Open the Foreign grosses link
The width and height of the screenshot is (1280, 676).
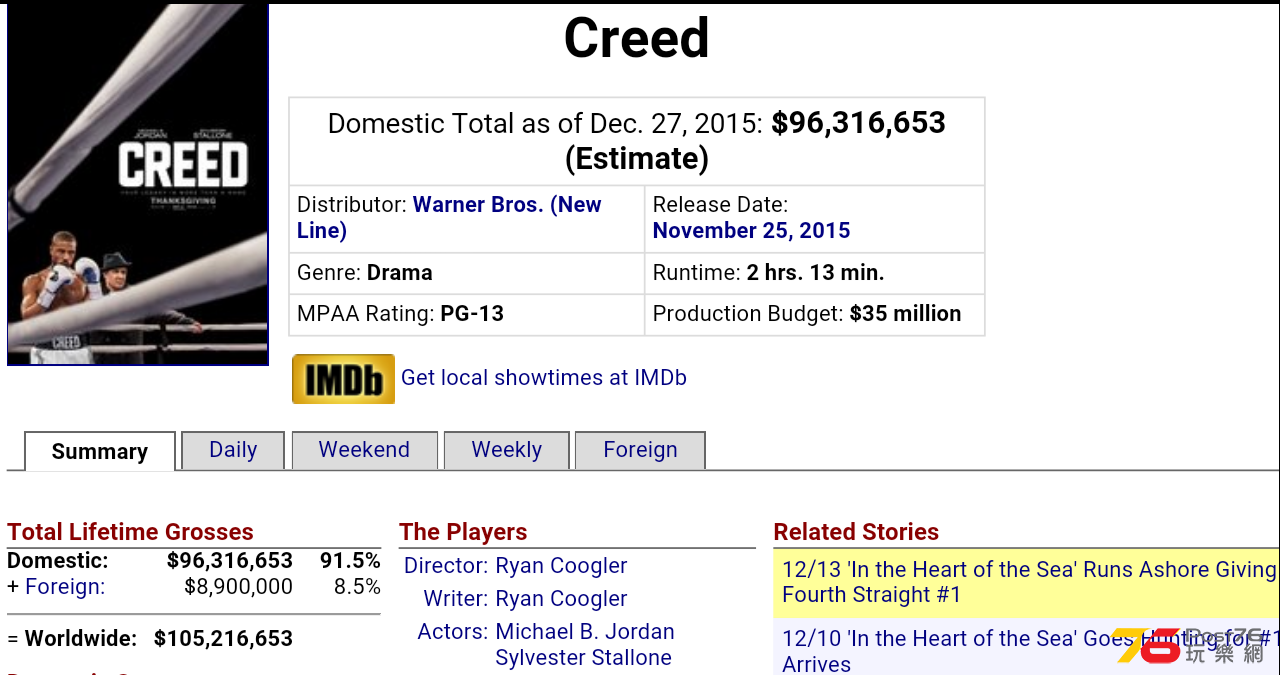click(65, 587)
